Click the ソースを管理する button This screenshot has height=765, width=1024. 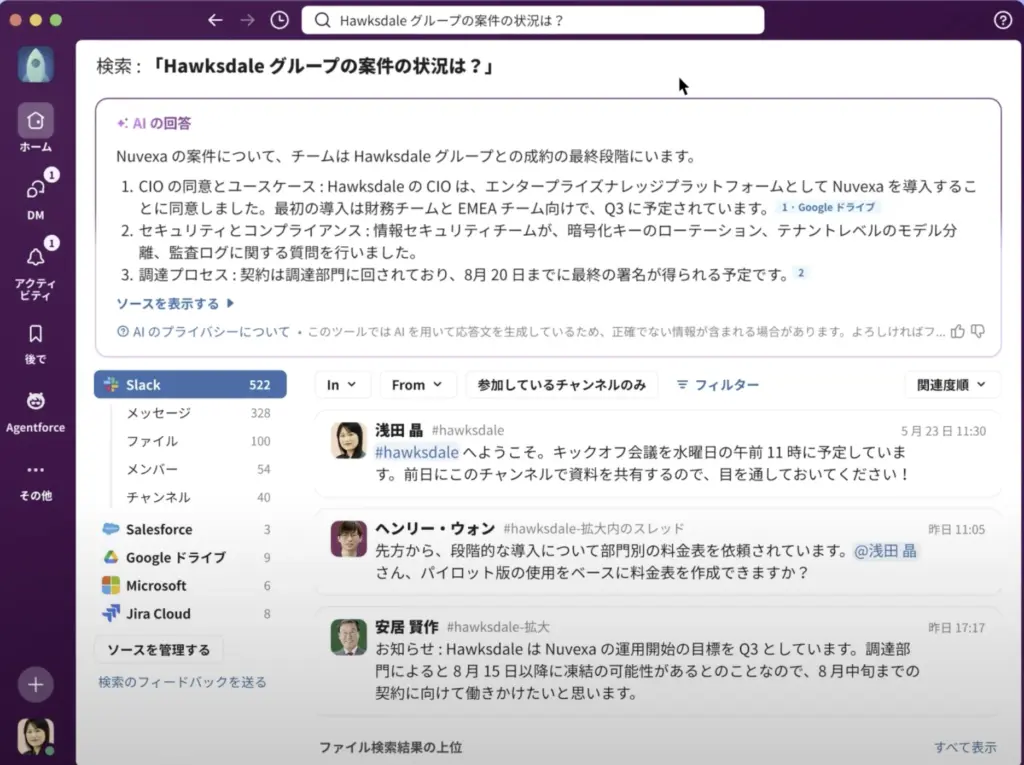tap(158, 650)
